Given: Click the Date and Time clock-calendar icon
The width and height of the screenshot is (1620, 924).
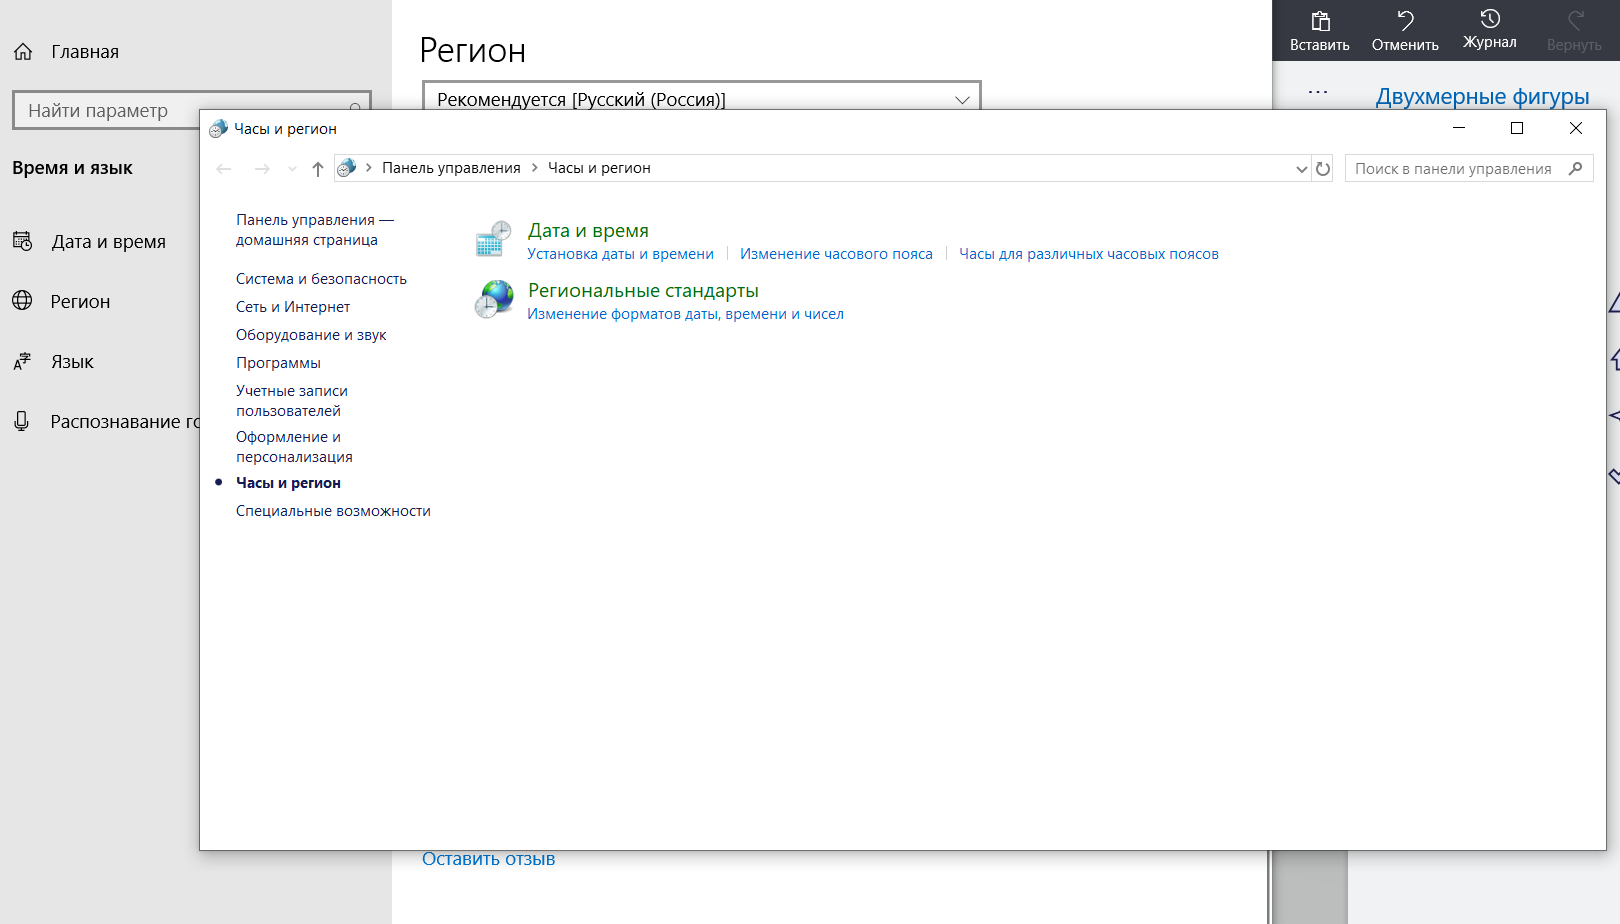Looking at the screenshot, I should pyautogui.click(x=493, y=240).
